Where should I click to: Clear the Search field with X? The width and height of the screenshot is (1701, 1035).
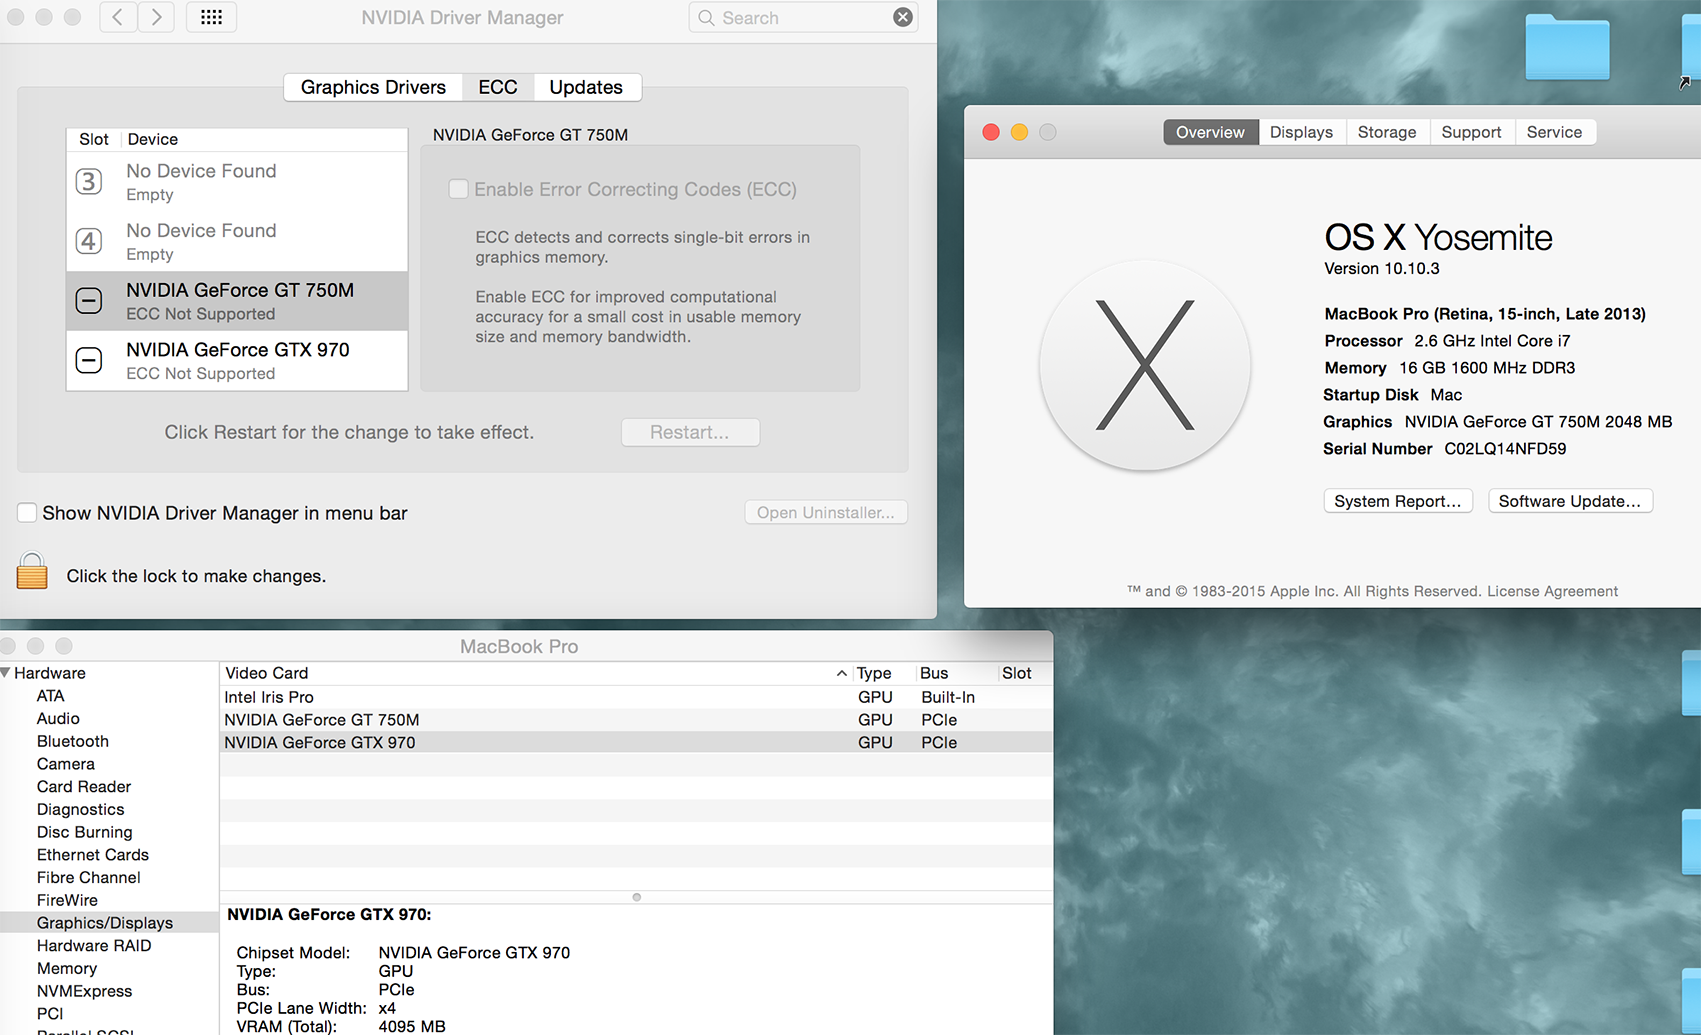902,17
